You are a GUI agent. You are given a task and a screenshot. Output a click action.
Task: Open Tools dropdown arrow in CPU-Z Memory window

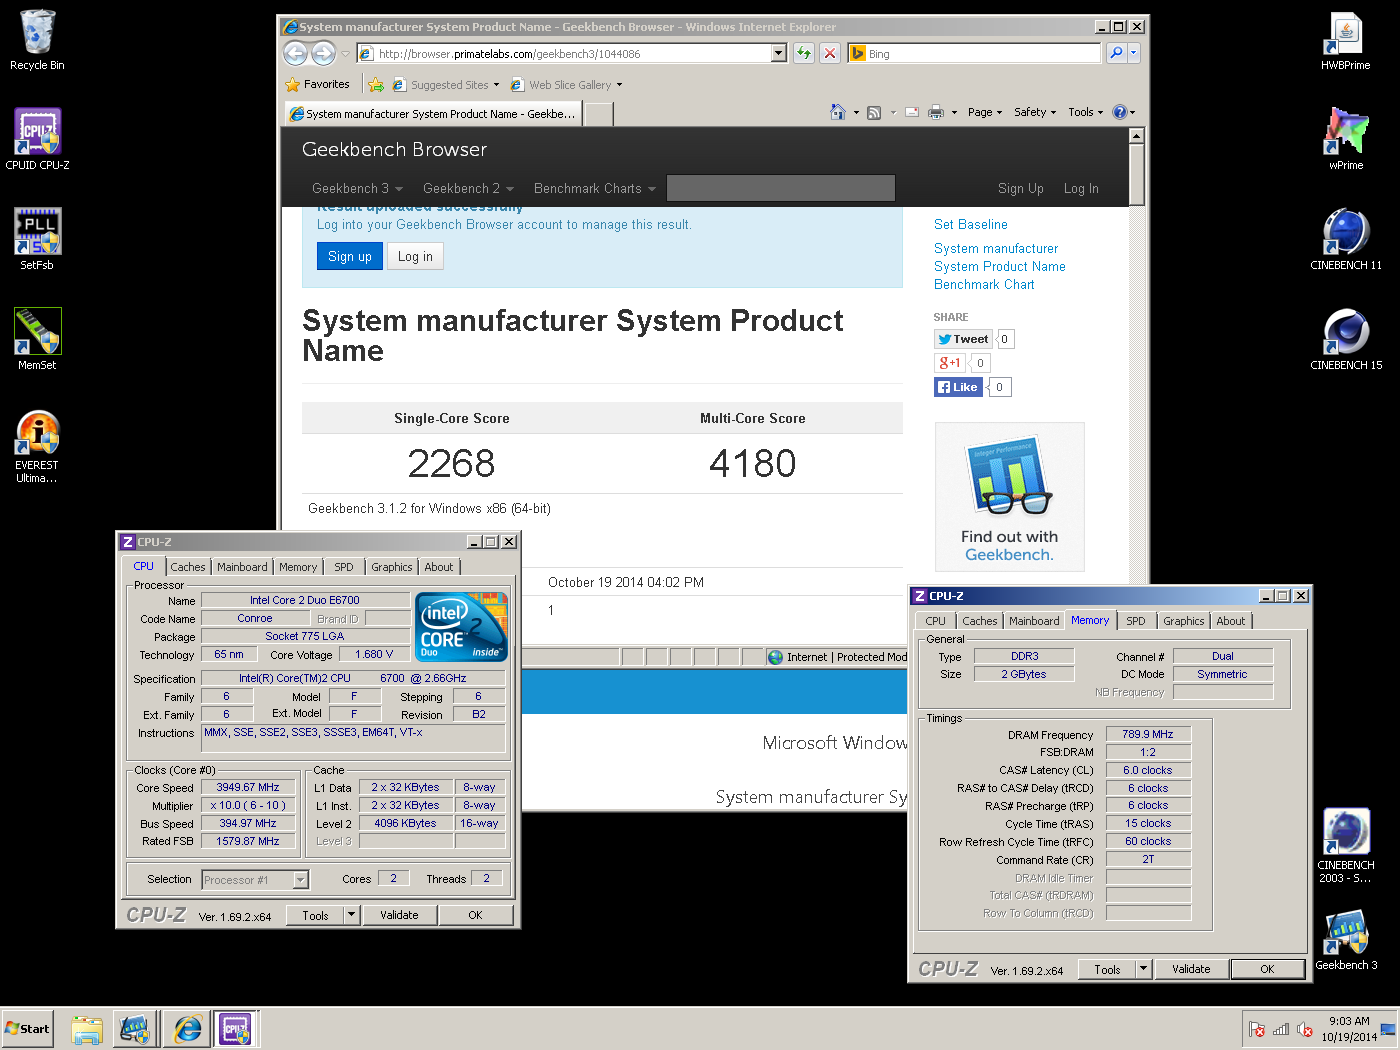[1144, 969]
